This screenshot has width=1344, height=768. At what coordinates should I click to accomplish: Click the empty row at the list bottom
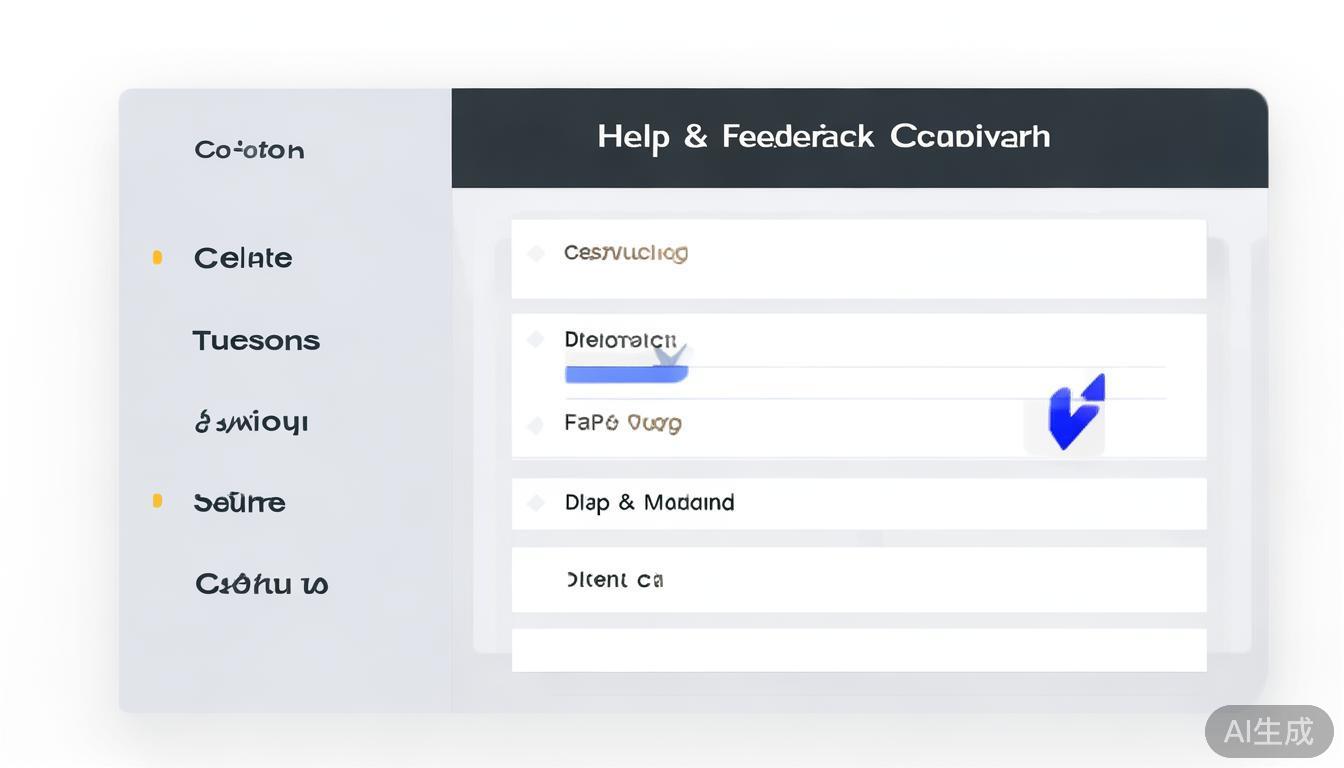(x=858, y=650)
